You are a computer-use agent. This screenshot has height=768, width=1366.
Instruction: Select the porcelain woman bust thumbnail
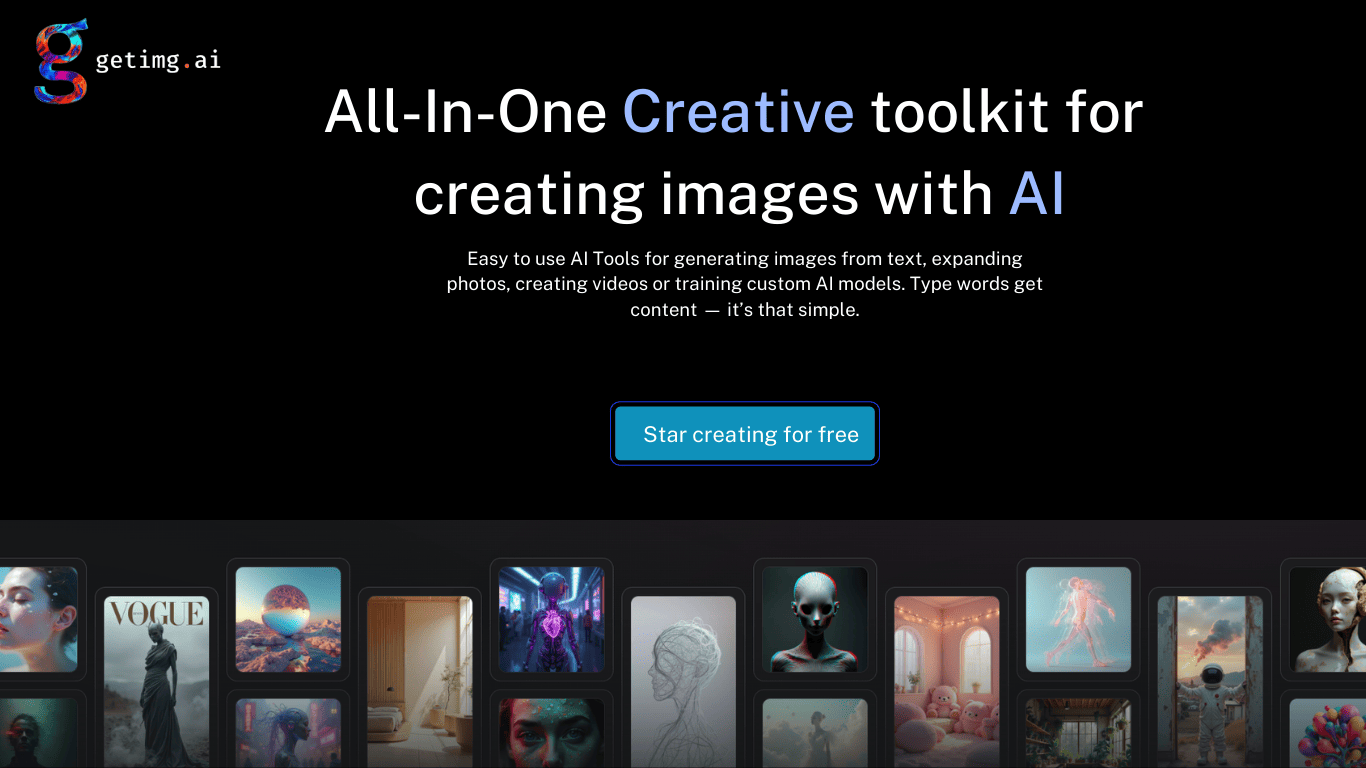click(x=1327, y=619)
